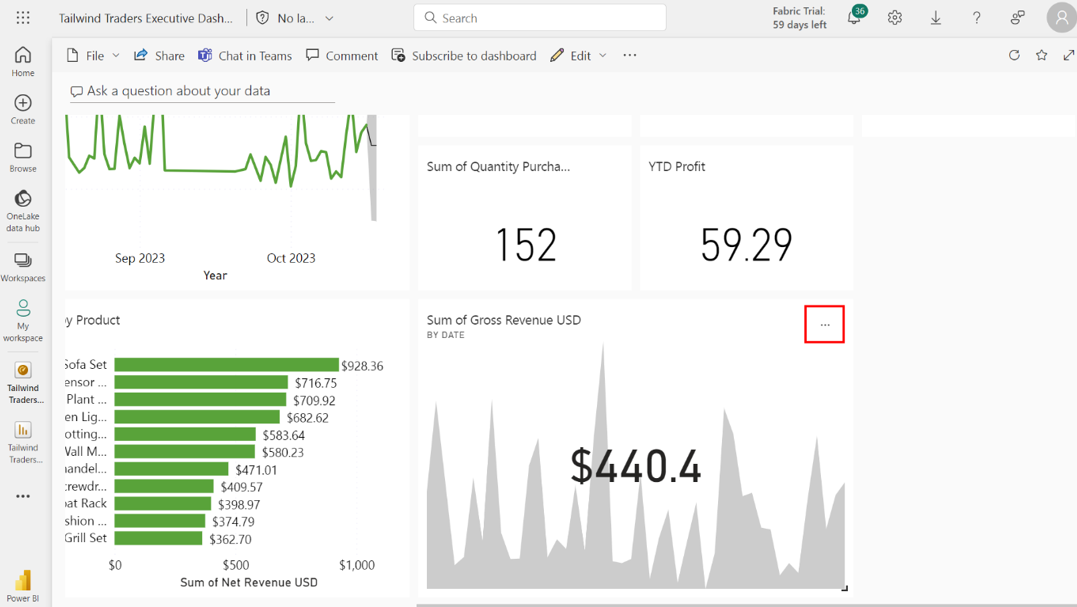The height and width of the screenshot is (607, 1077).
Task: Open Chat in Teams
Action: [245, 56]
